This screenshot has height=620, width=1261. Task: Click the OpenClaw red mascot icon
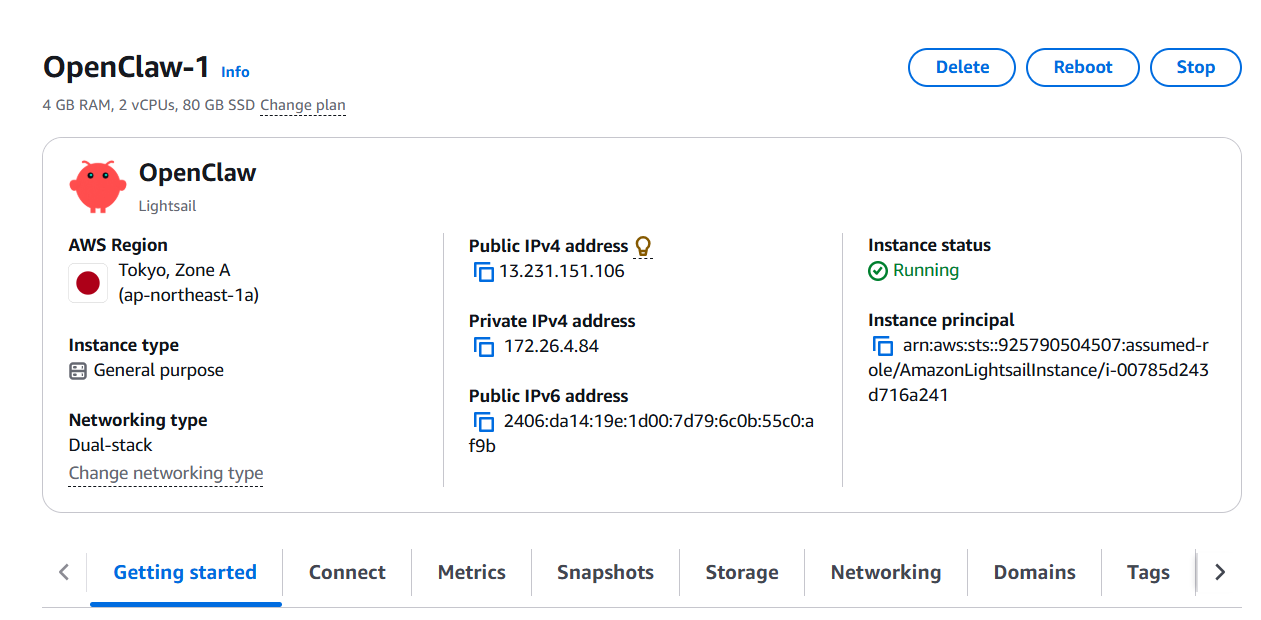pos(97,186)
